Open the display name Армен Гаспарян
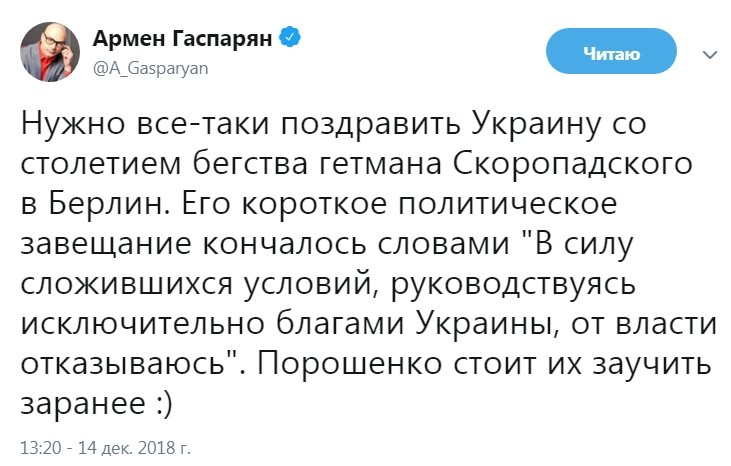The width and height of the screenshot is (731, 466). (x=185, y=39)
